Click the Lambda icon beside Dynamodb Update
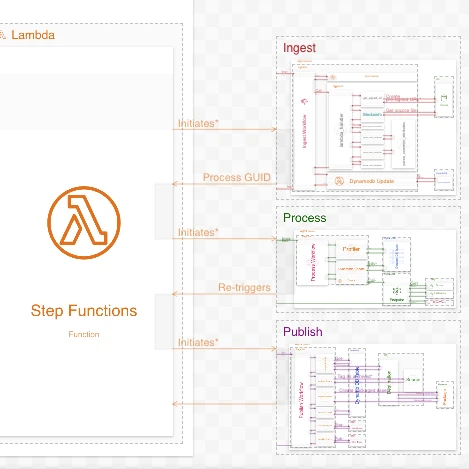 pos(339,181)
